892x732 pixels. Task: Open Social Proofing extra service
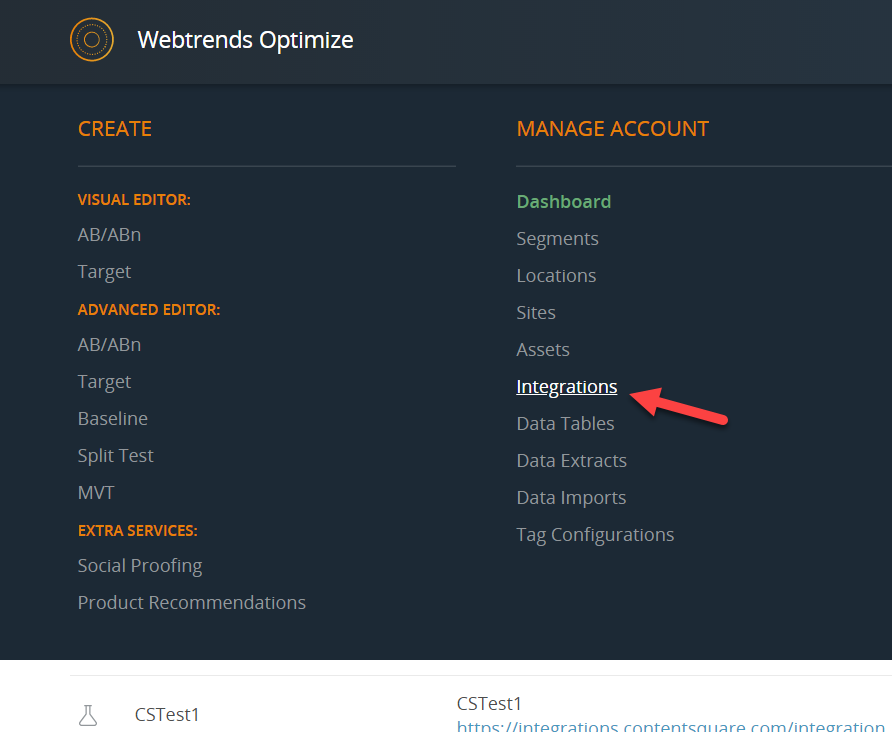pos(140,565)
